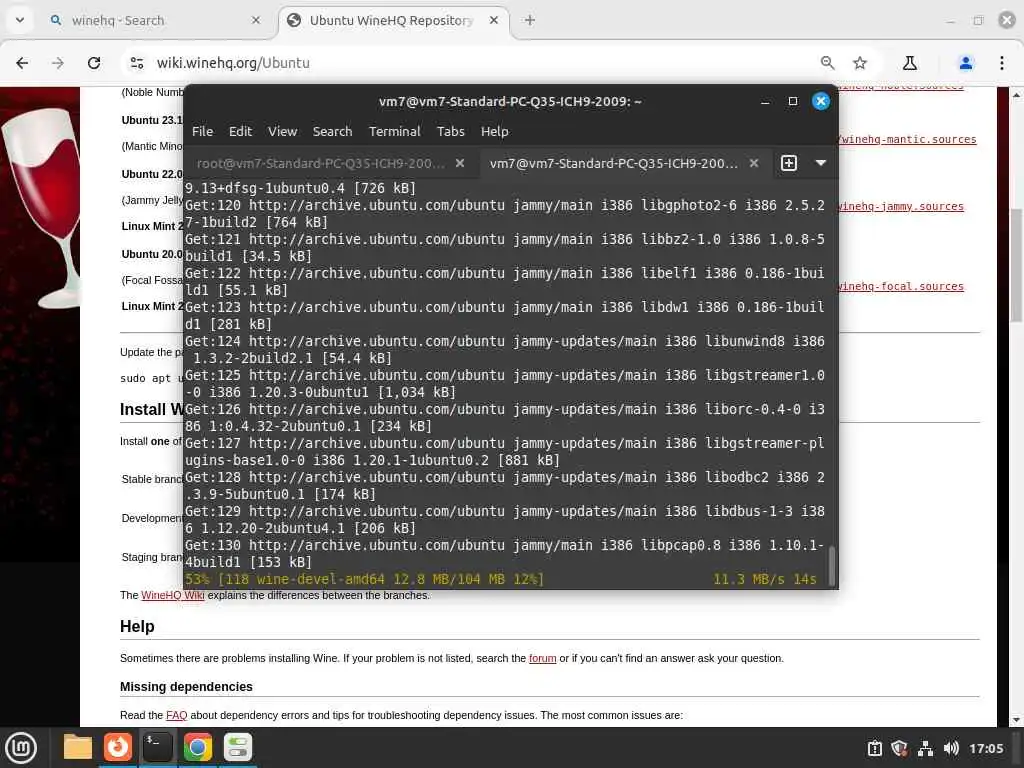
Task: Open the forum link in Help section
Action: click(x=543, y=658)
